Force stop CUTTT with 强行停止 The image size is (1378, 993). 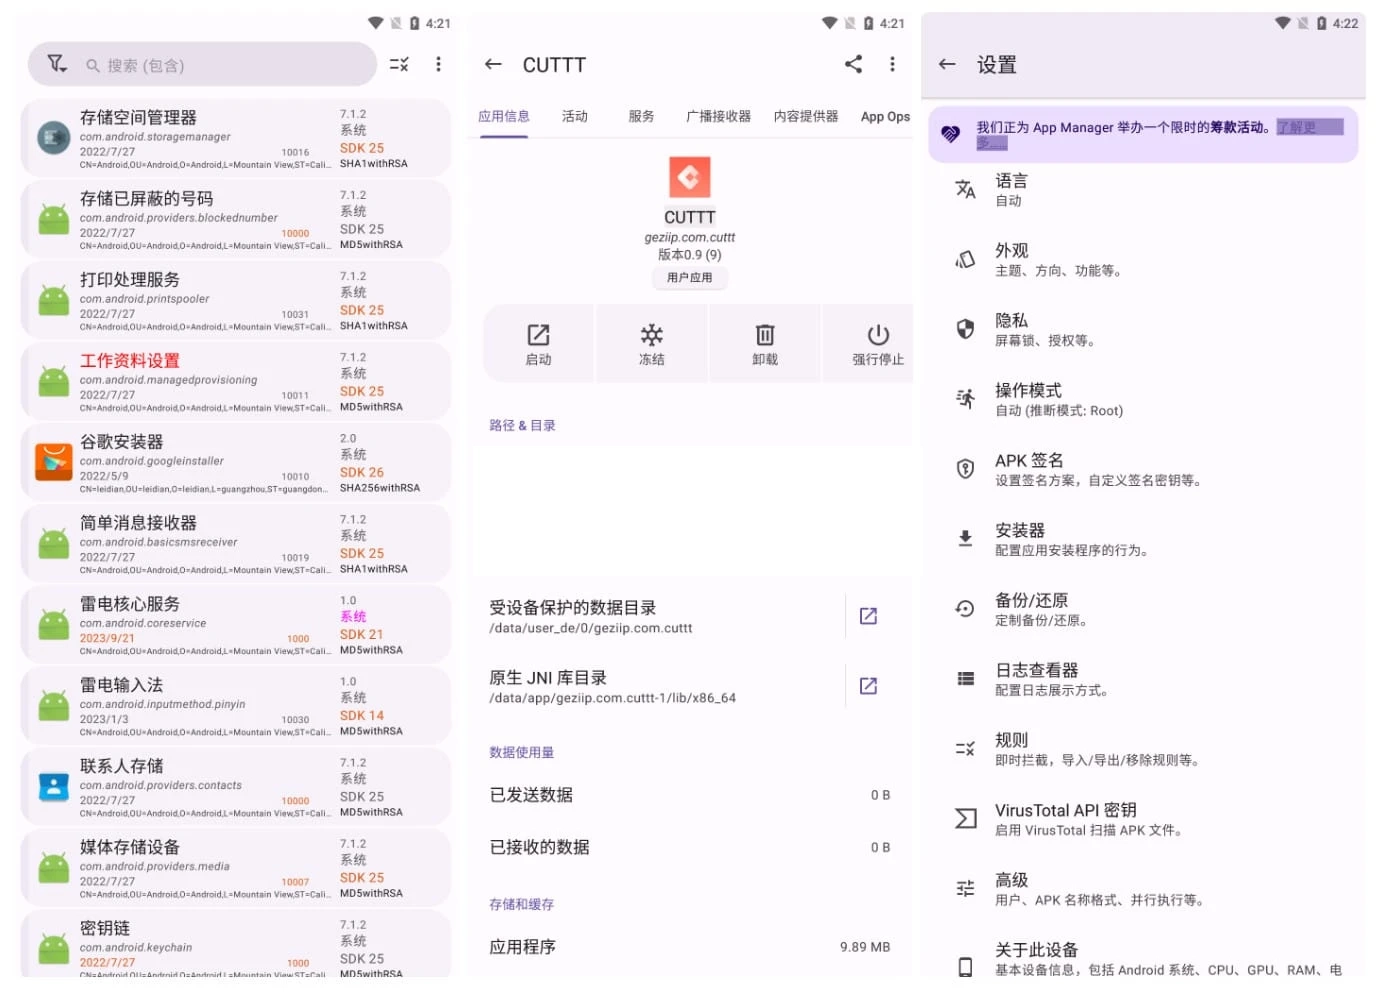click(x=877, y=344)
